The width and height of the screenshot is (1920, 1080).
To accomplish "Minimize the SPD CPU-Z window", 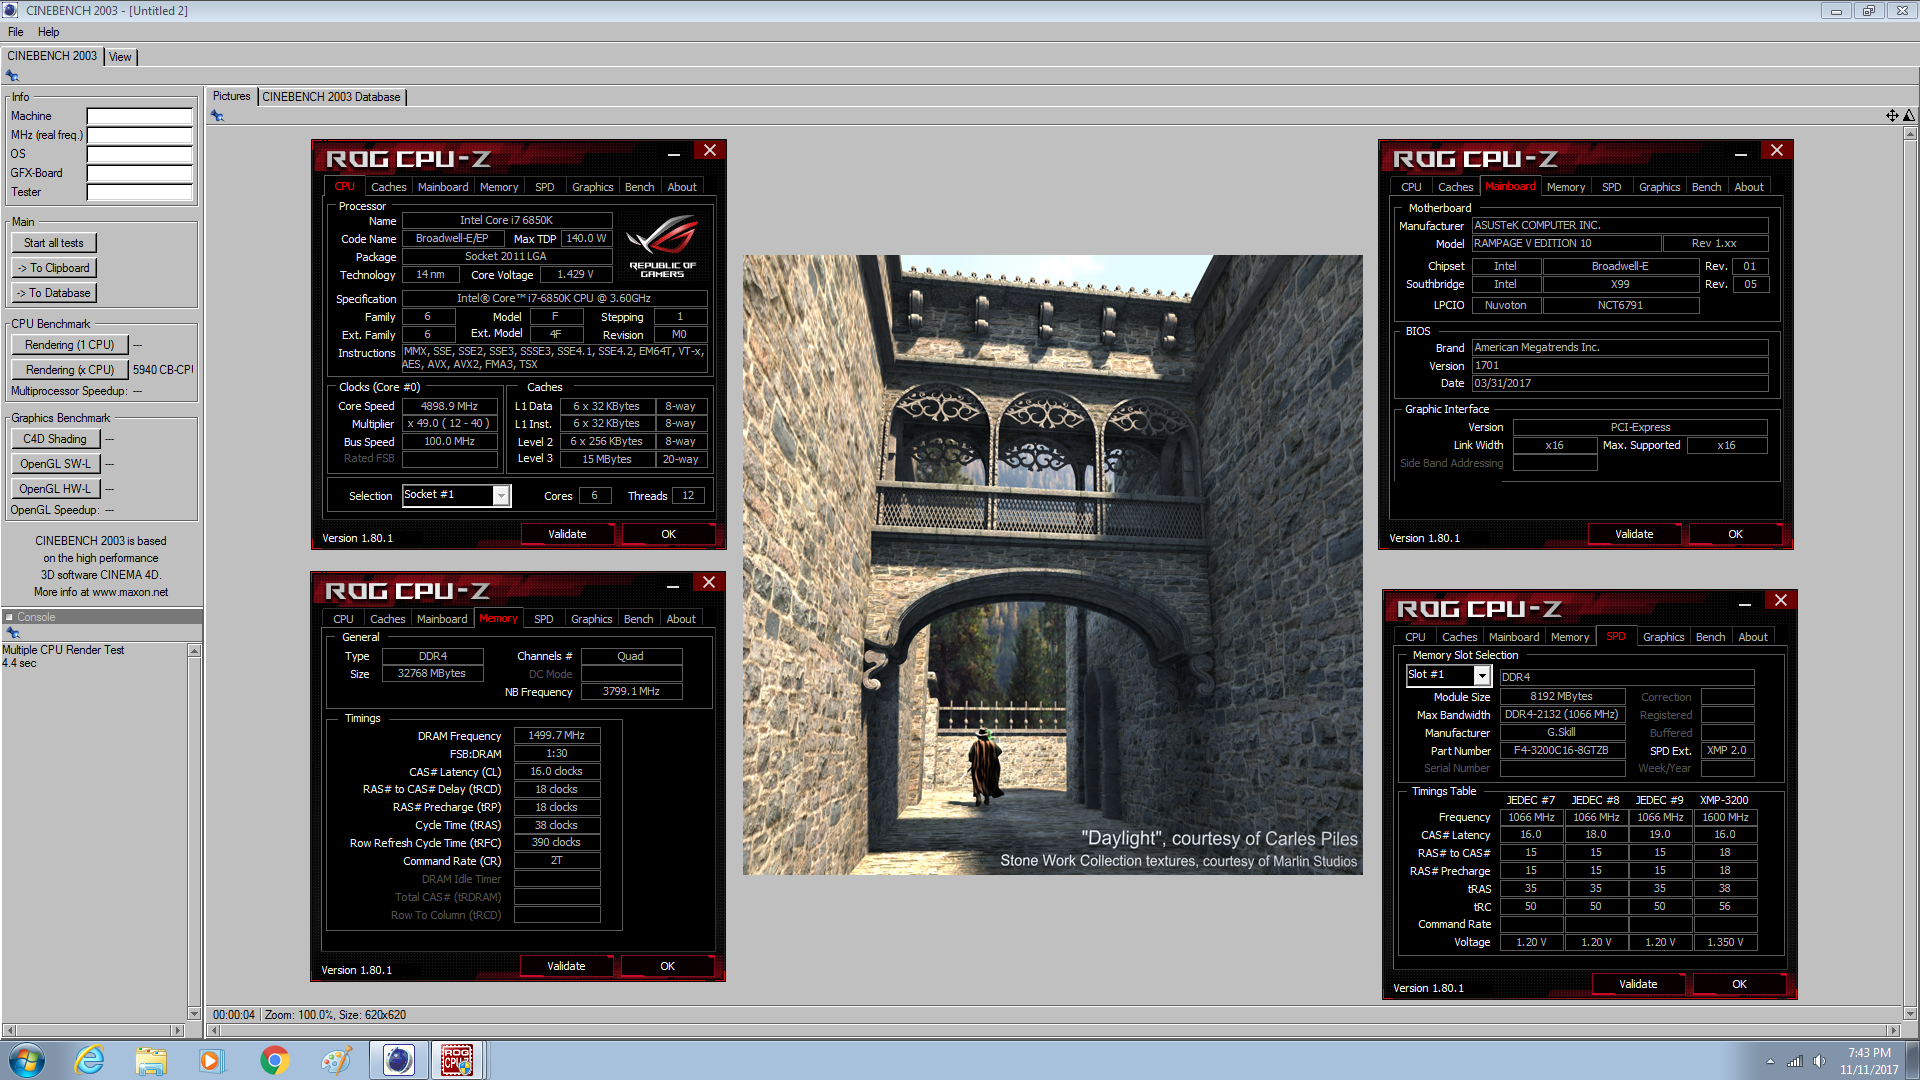I will tap(1745, 602).
